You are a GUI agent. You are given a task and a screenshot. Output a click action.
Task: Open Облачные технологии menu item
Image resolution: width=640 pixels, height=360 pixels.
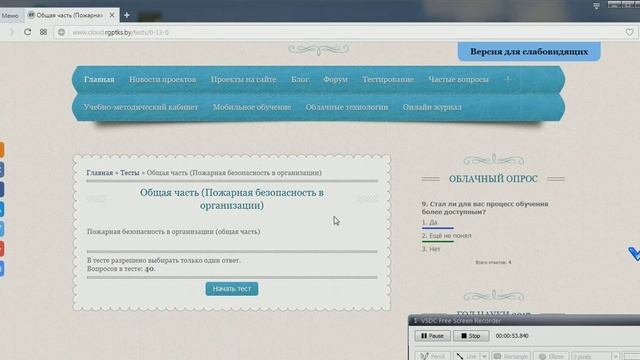[347, 107]
